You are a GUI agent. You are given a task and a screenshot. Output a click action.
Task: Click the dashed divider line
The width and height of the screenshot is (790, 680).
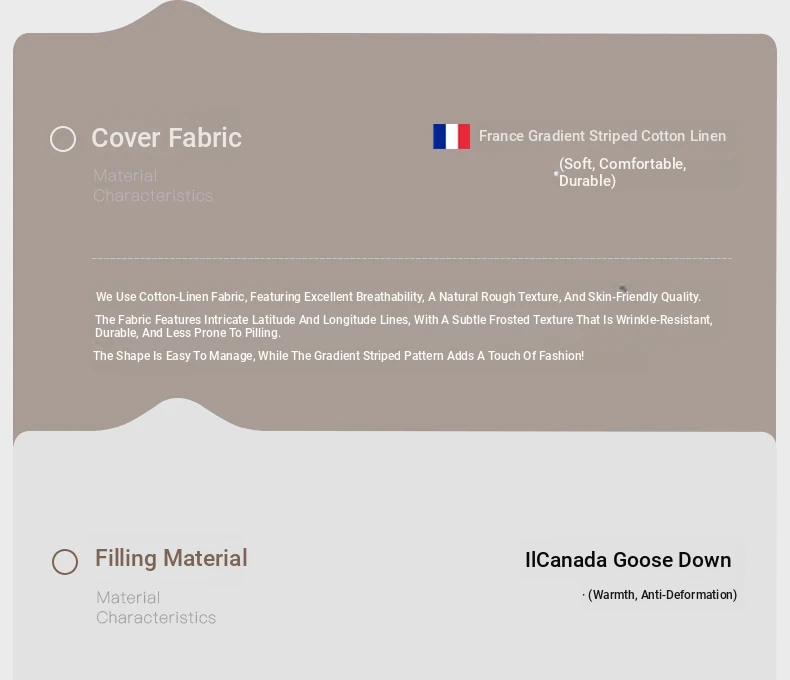[411, 258]
